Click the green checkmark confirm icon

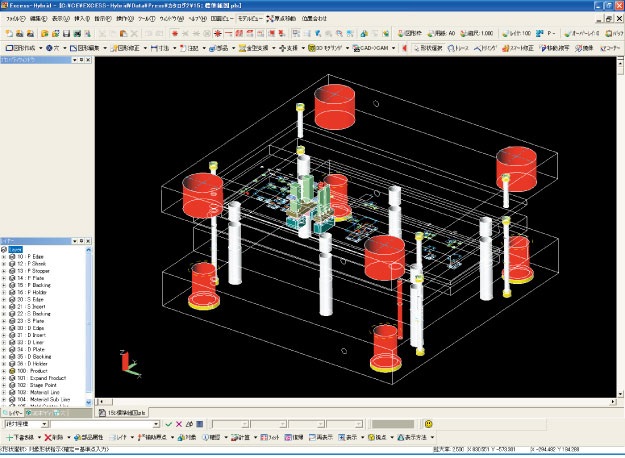tap(168, 424)
